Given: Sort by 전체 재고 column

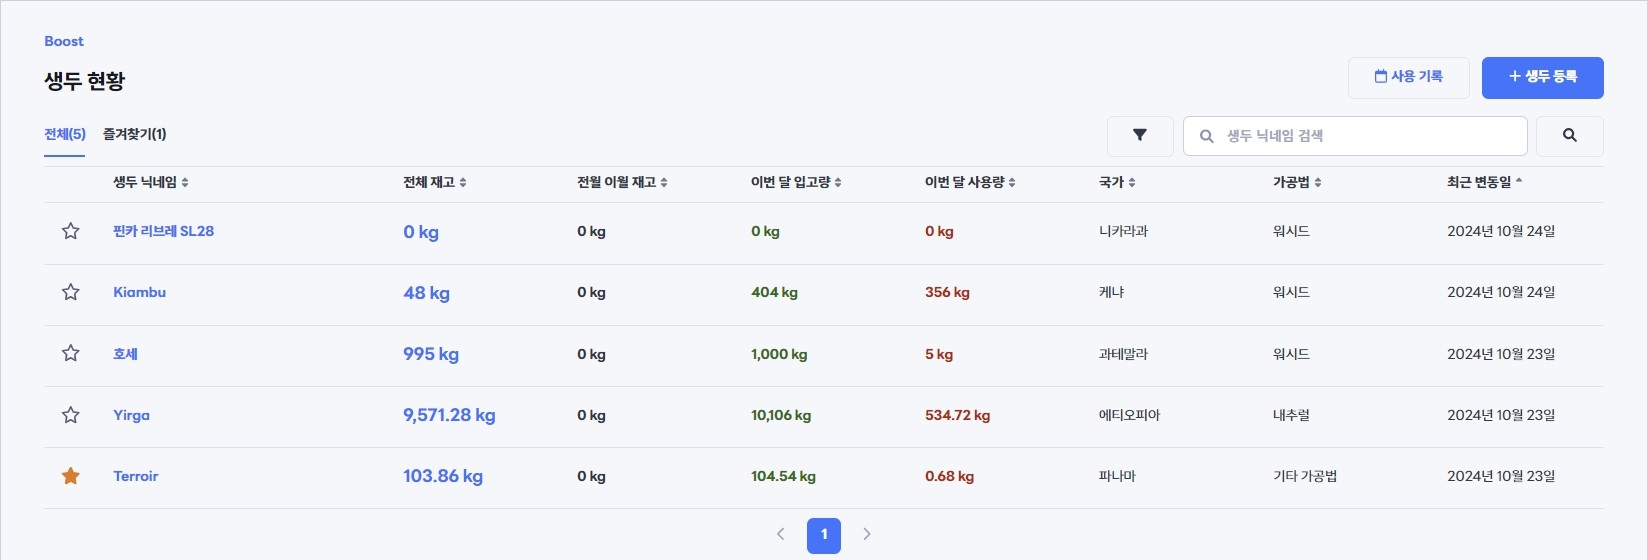Looking at the screenshot, I should (x=434, y=182).
